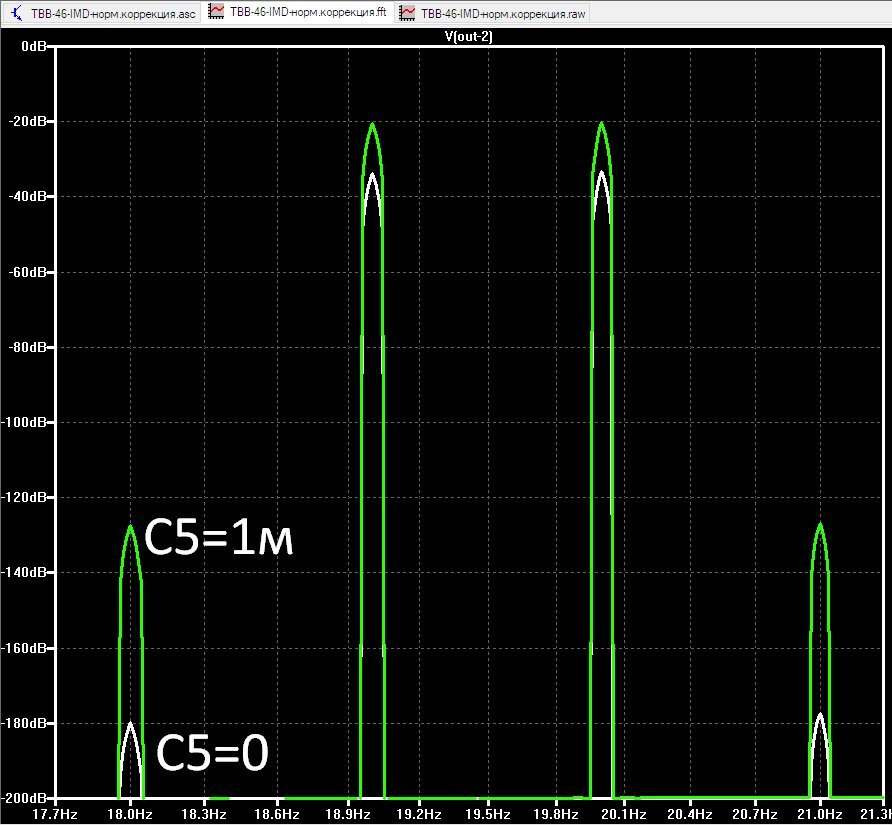The width and height of the screenshot is (892, 825).
Task: Click the green peak near 19.0Hz
Action: 373,125
